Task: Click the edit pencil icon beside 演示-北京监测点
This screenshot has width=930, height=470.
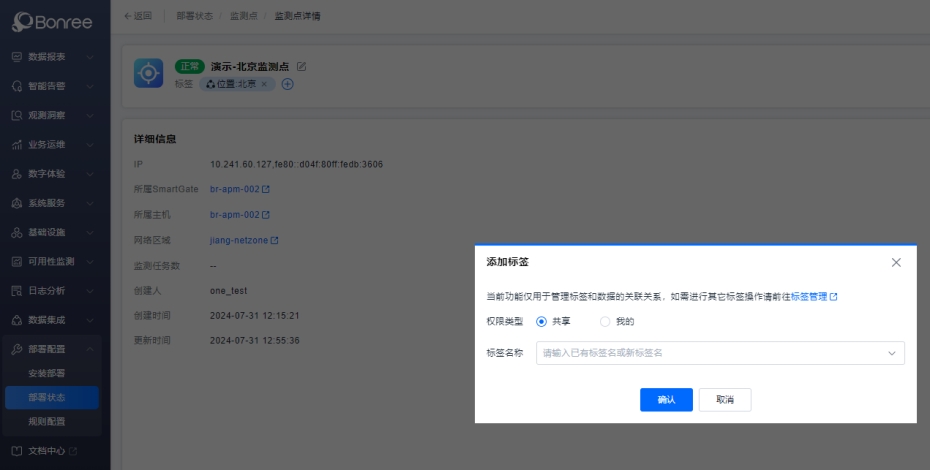Action: [x=302, y=66]
